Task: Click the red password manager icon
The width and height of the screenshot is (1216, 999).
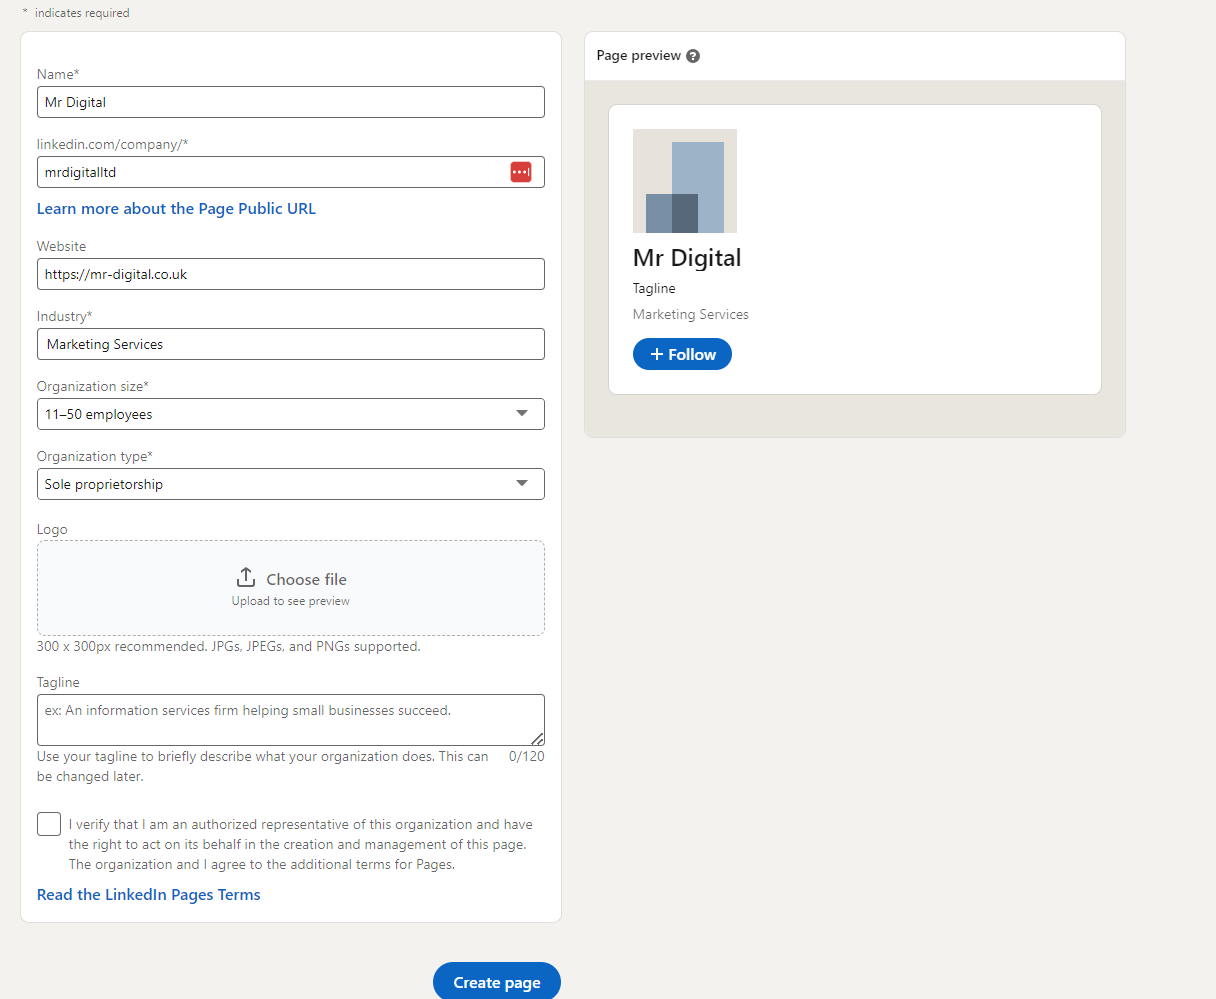Action: click(521, 172)
